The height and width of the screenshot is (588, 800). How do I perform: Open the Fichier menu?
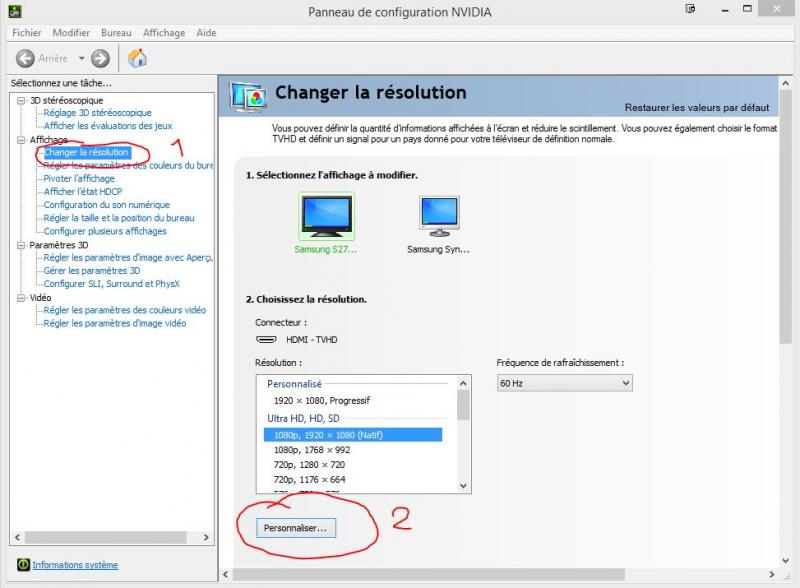27,33
